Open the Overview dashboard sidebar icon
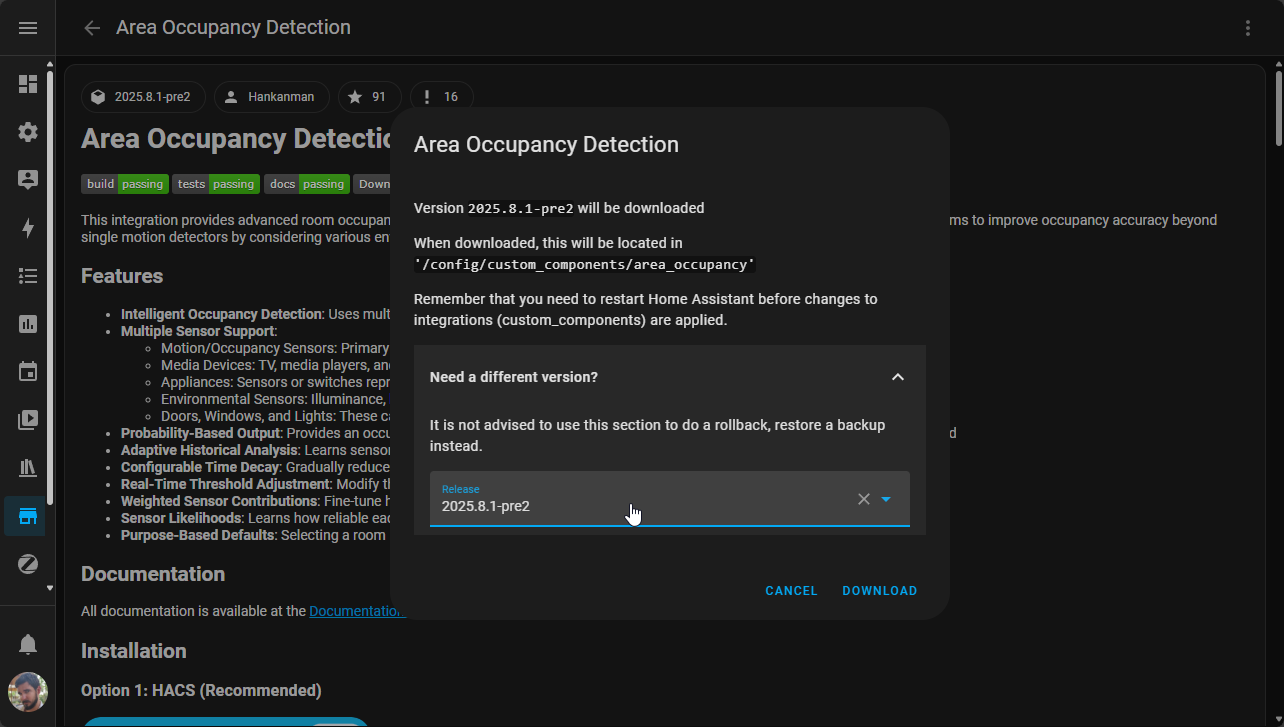This screenshot has height=727, width=1284. pyautogui.click(x=28, y=84)
